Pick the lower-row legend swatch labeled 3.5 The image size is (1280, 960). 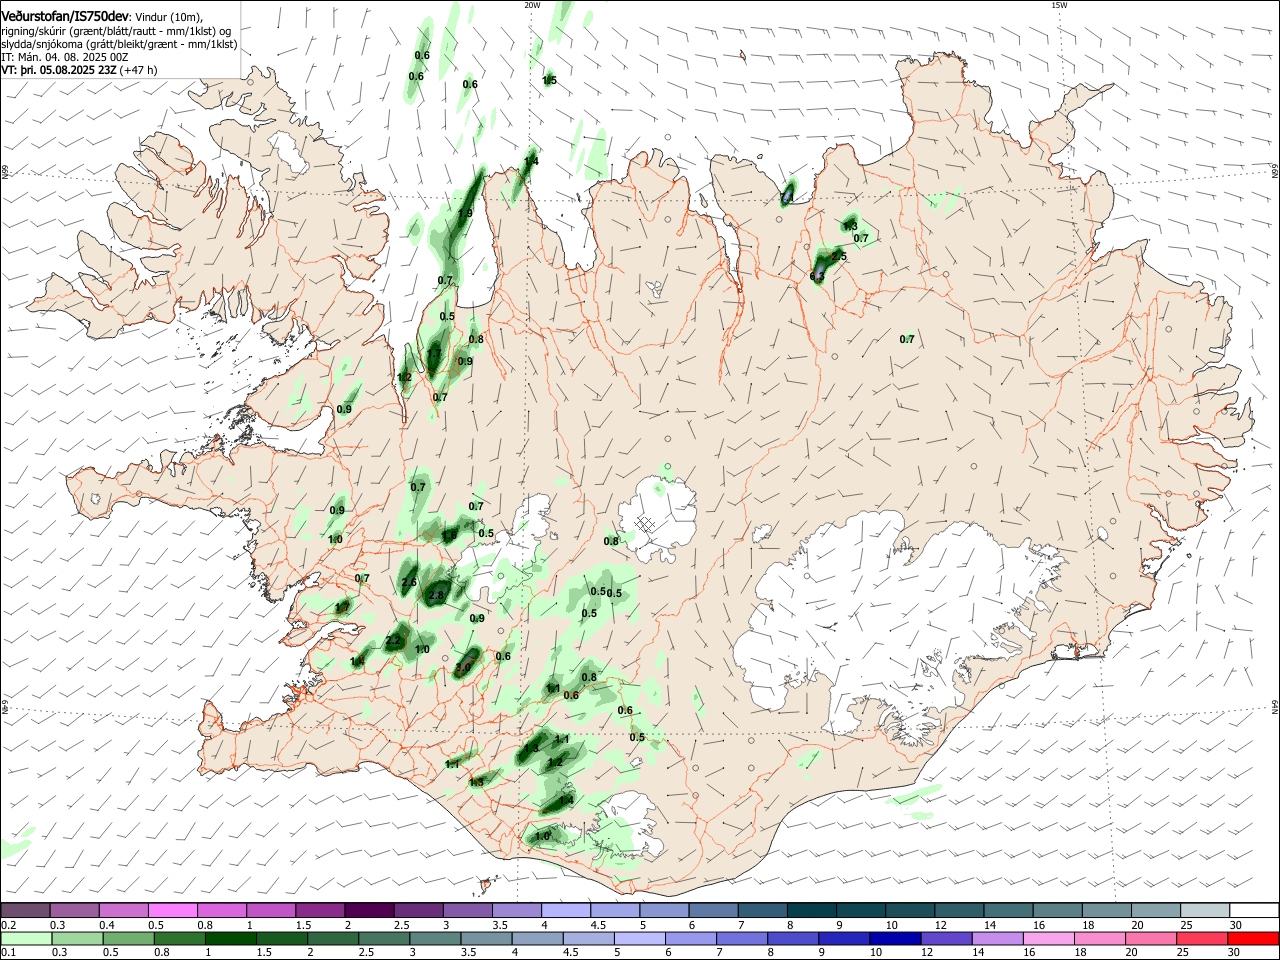click(486, 939)
